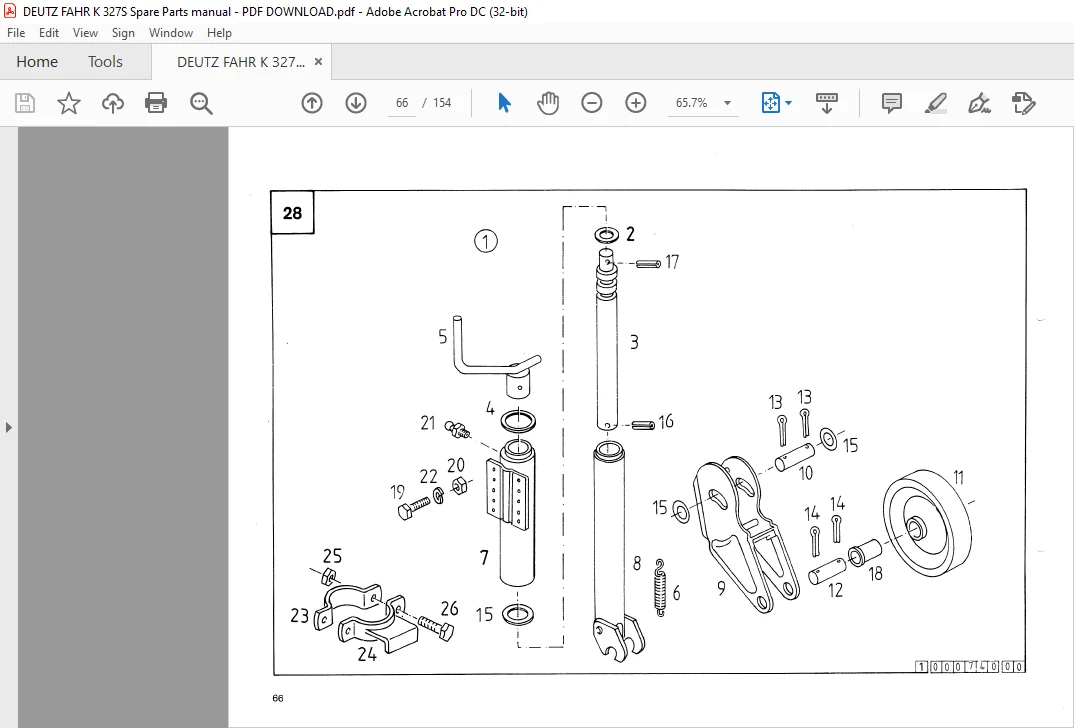Open the View menu
Screen dimensions: 1074x728
85,33
